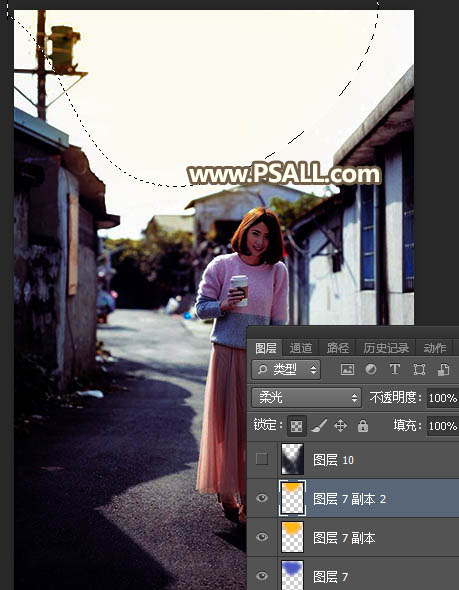Open the 类型 filter type dropdown
Viewport: 459px width, 590px height.
(x=286, y=370)
